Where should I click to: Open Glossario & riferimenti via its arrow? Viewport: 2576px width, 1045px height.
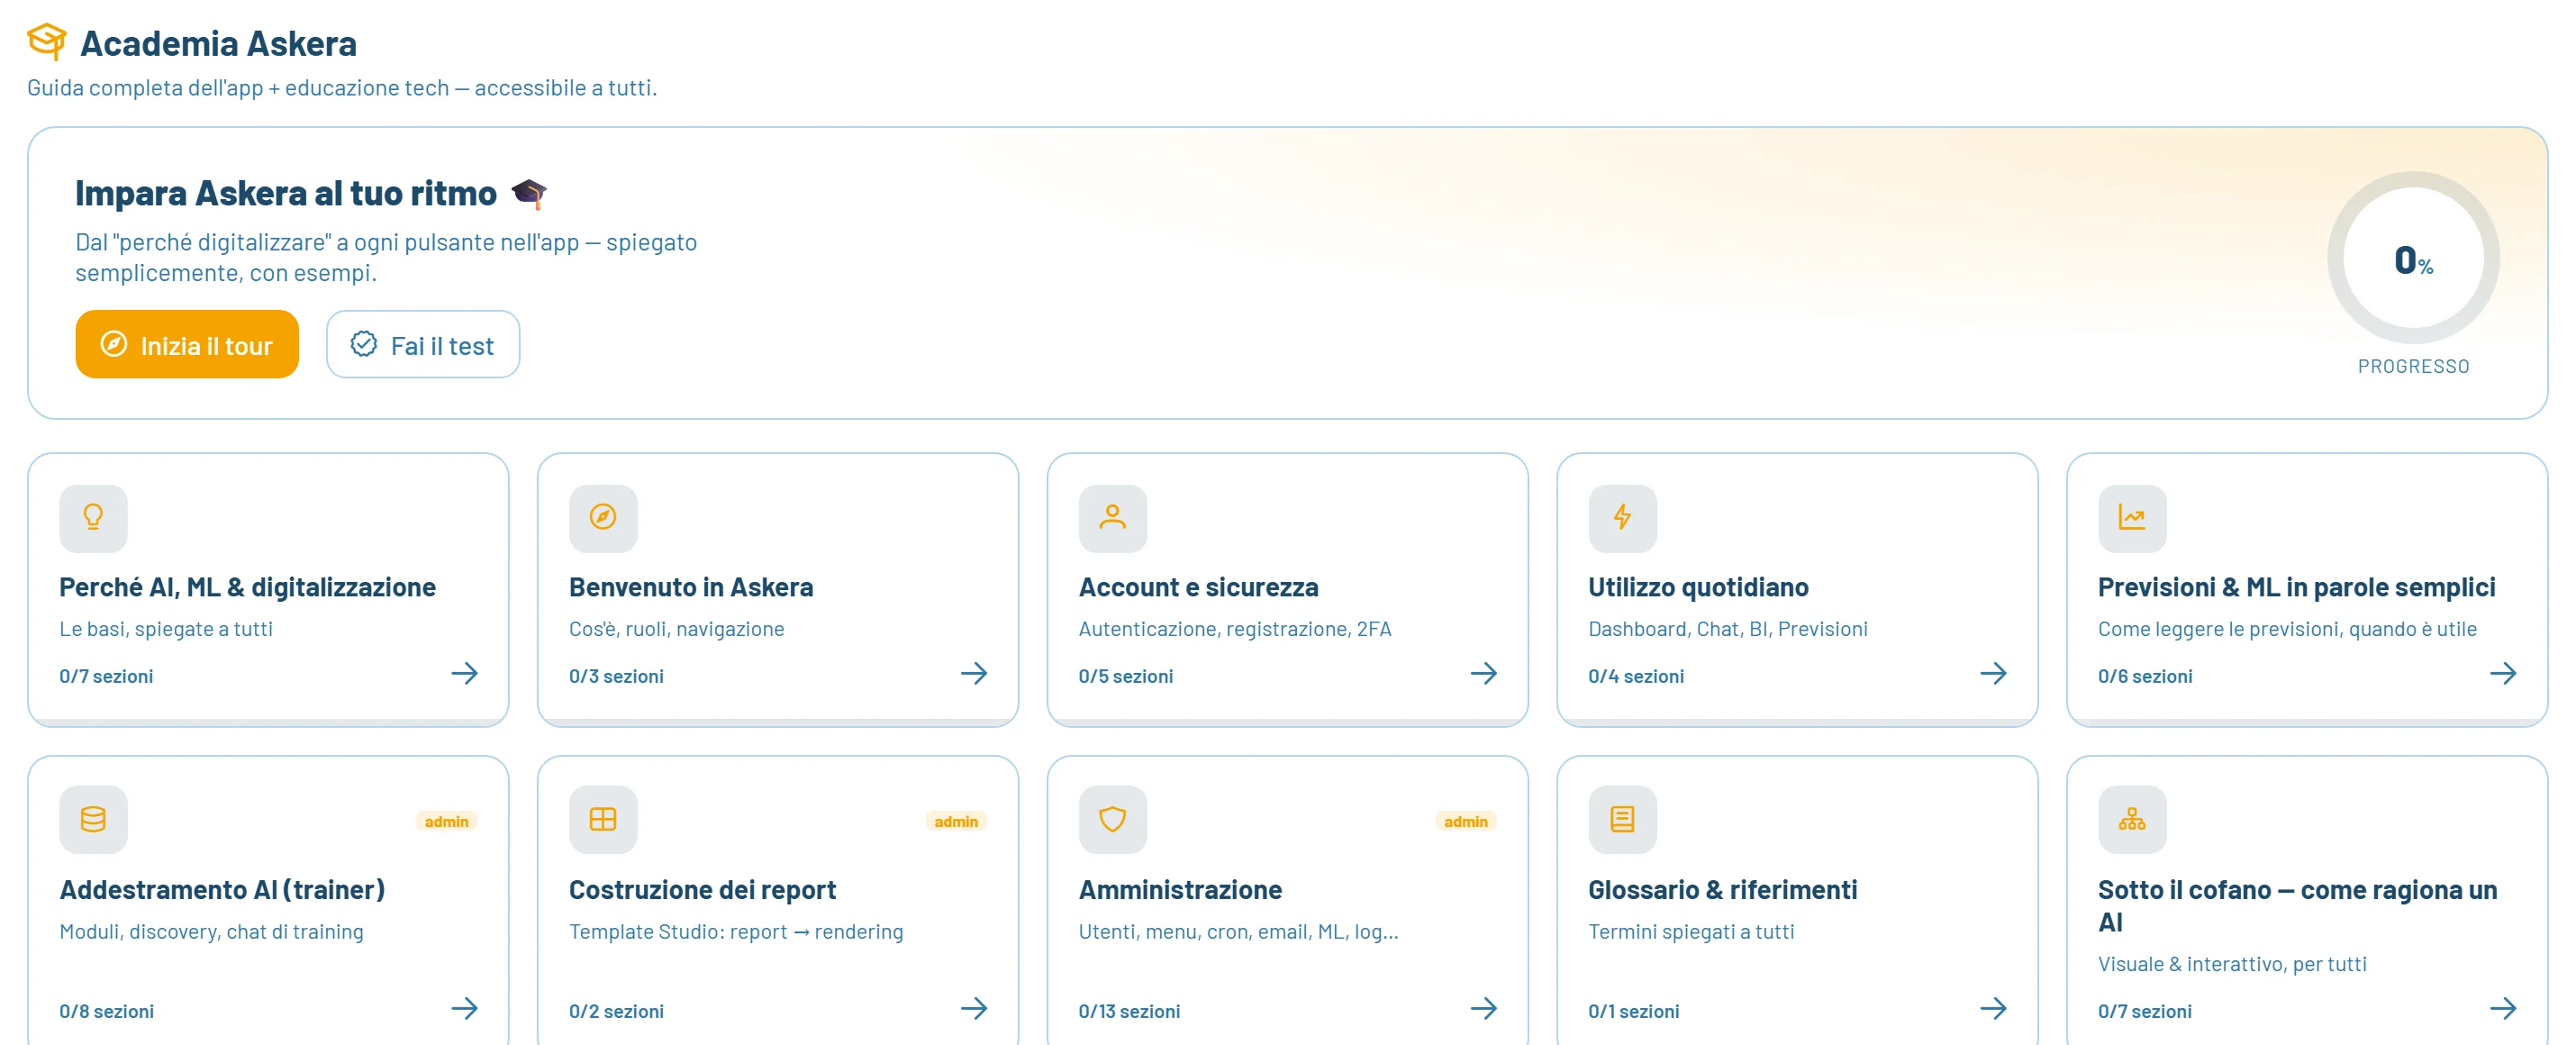(1993, 1009)
